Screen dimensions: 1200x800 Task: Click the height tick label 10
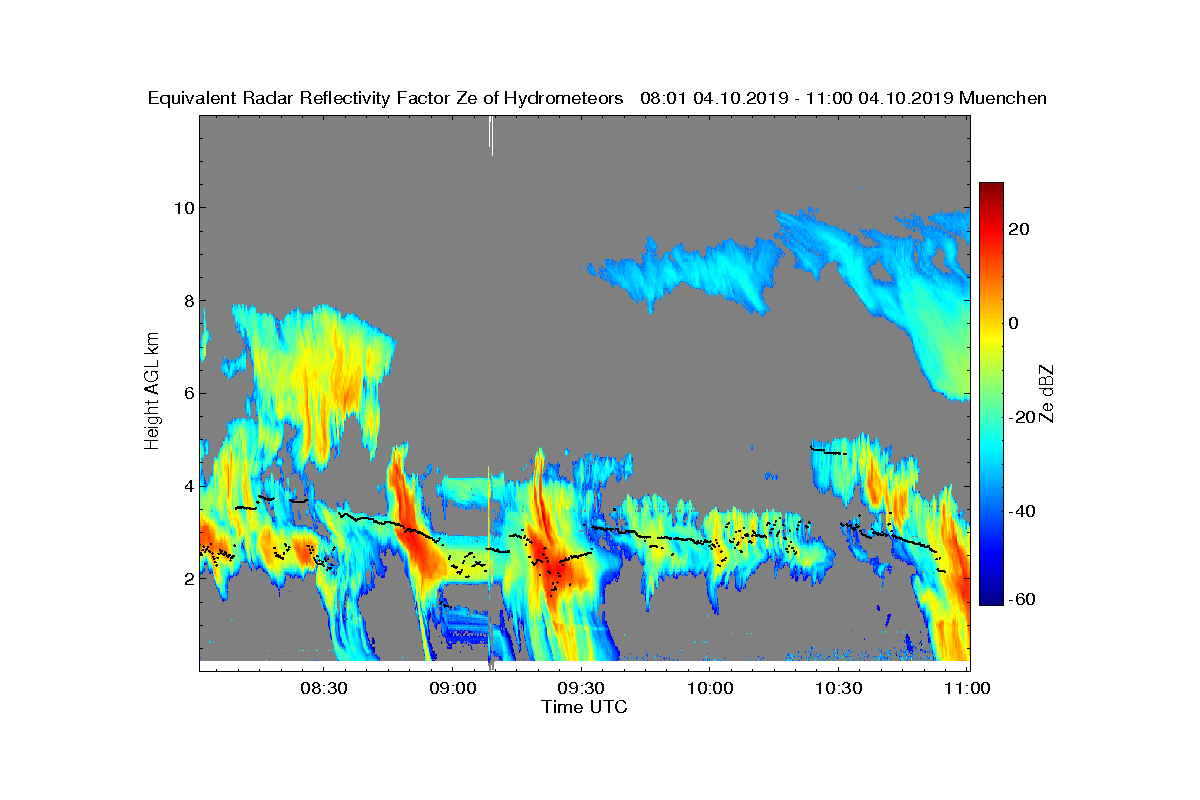pyautogui.click(x=182, y=208)
